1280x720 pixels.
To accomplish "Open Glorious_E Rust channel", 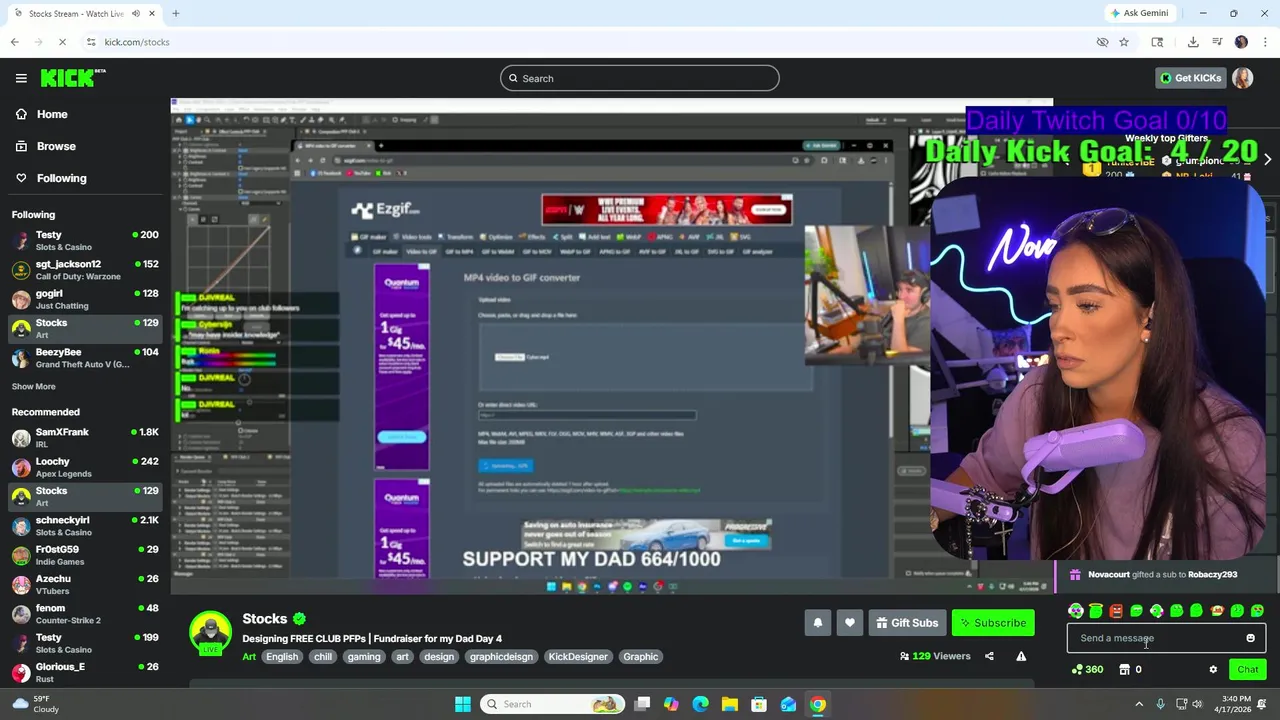I will [85, 672].
